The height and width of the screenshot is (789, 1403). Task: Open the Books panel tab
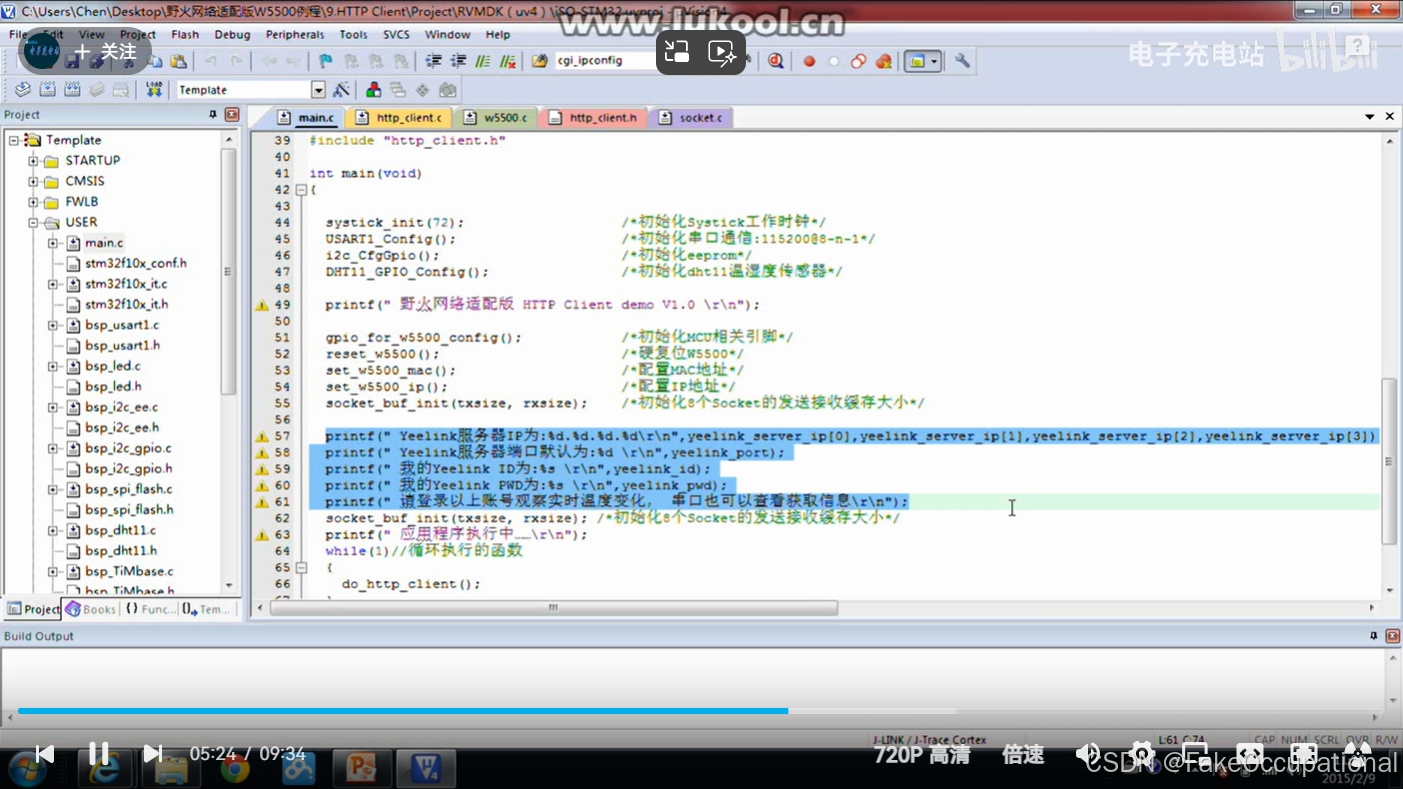(91, 609)
